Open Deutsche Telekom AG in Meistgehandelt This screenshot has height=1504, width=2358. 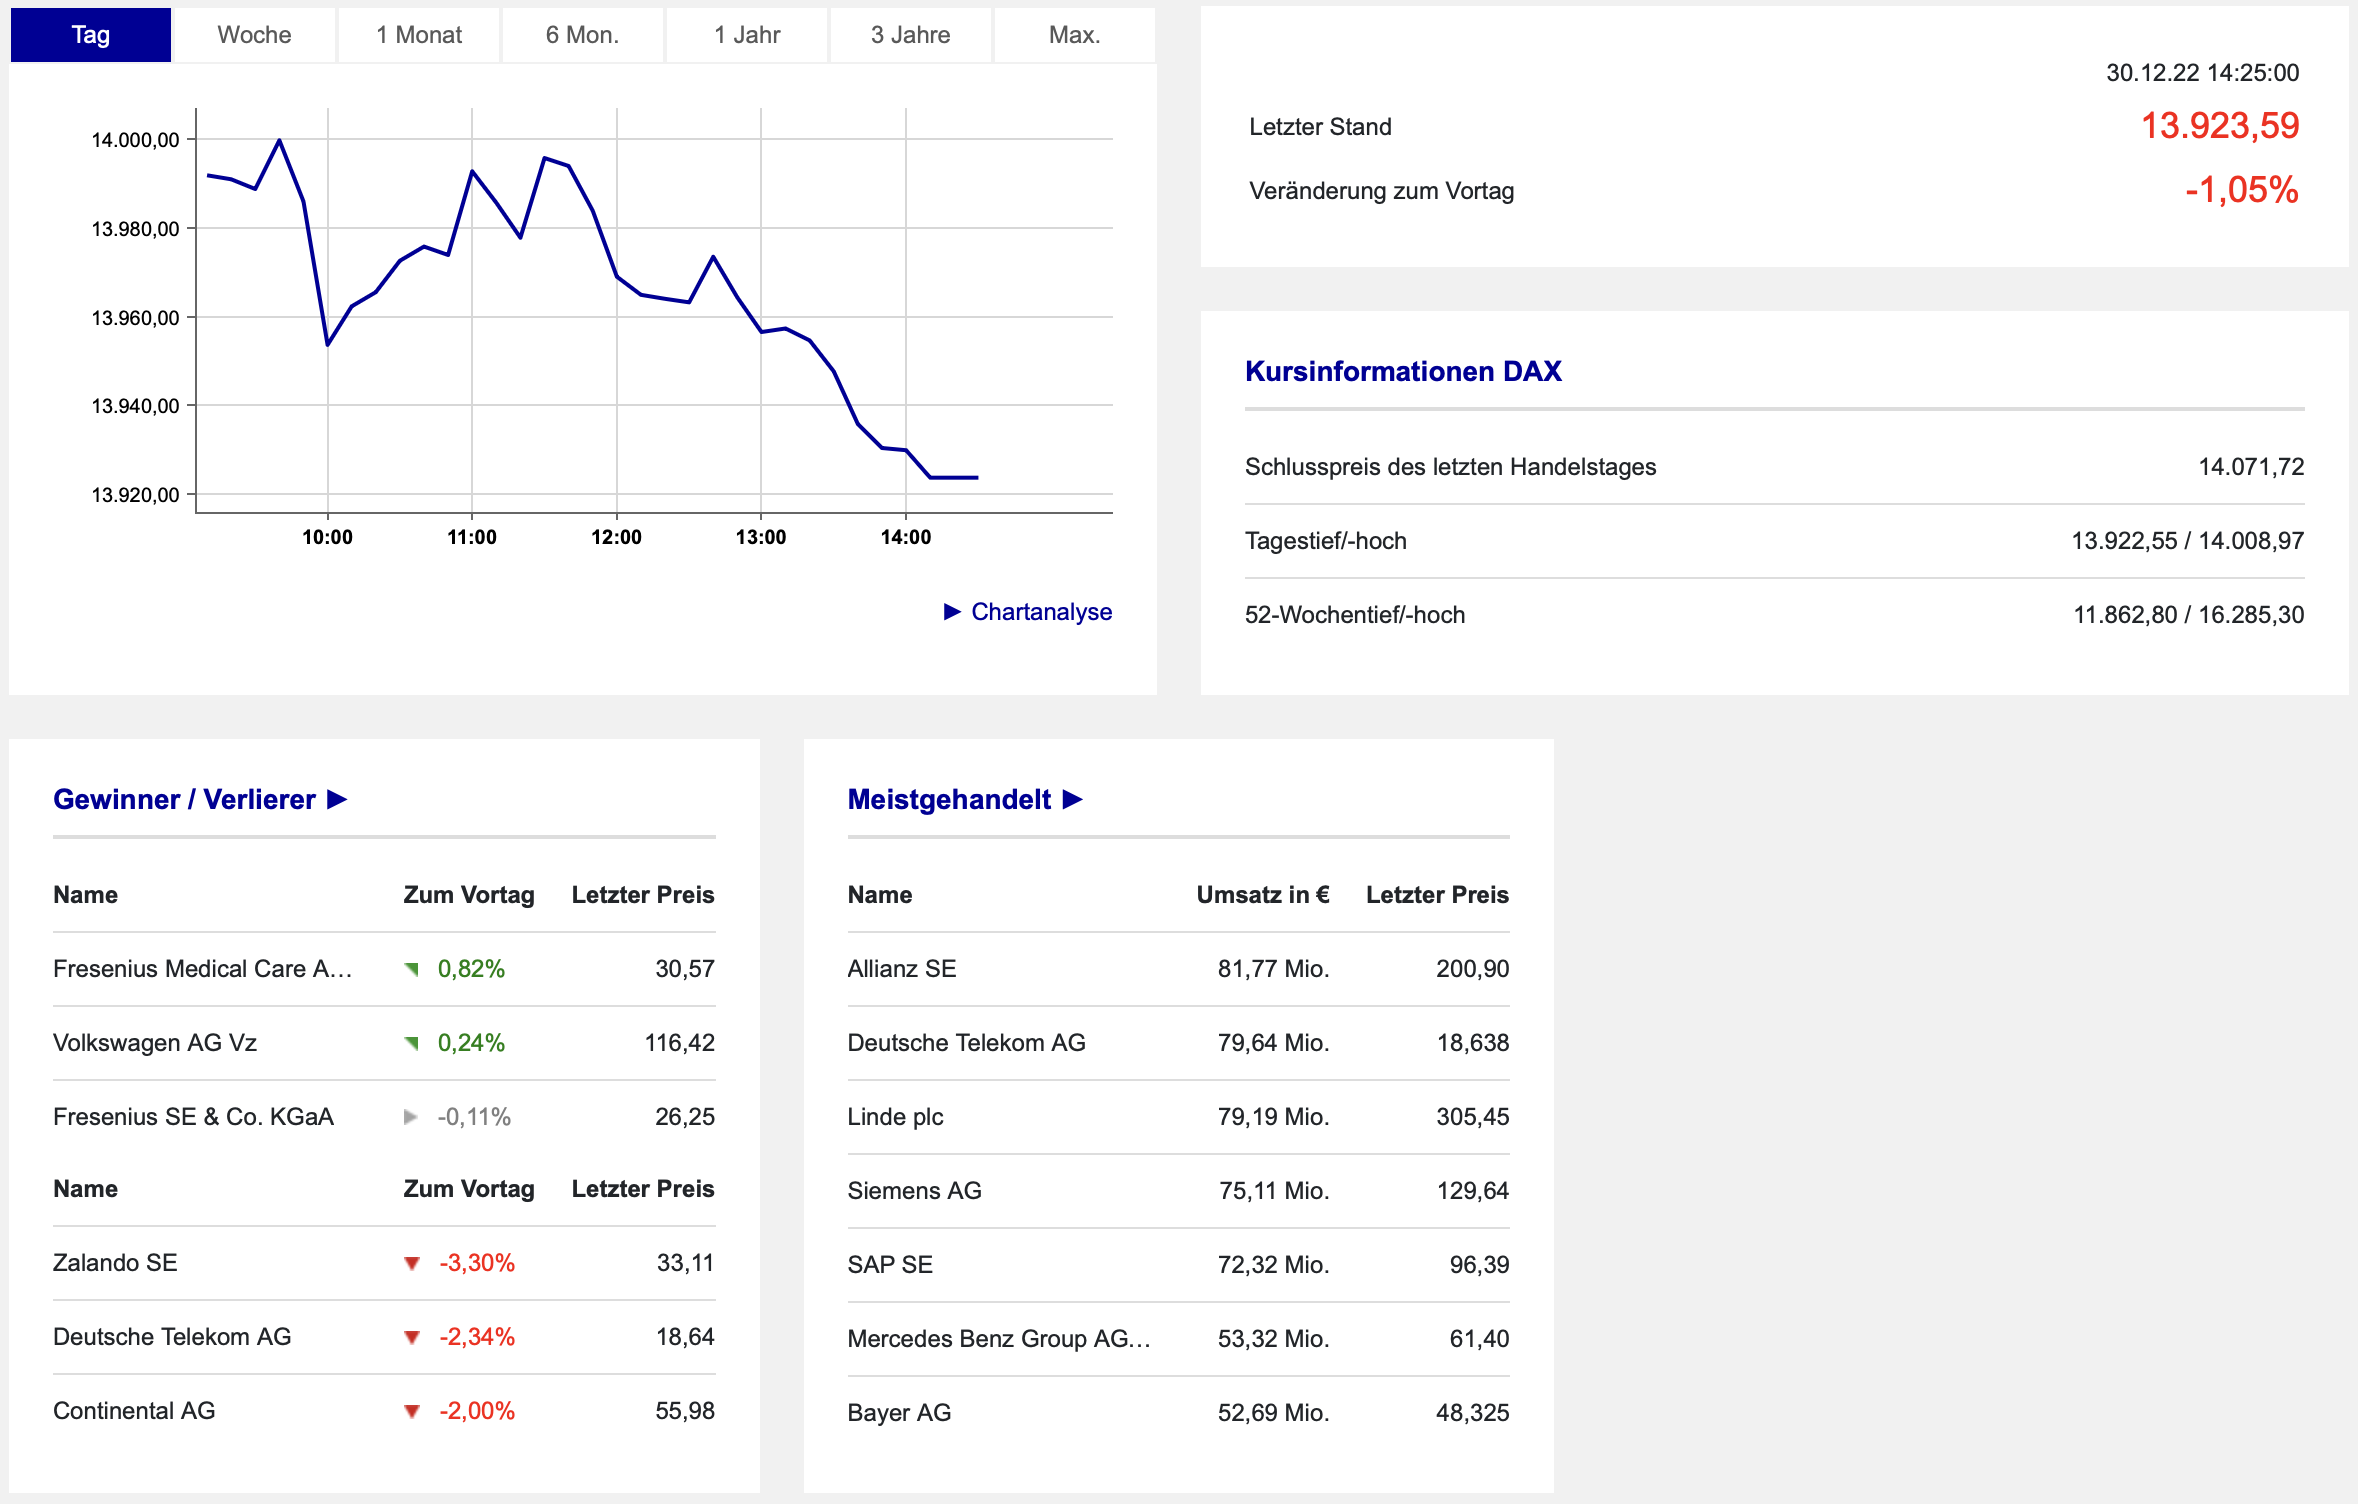click(966, 1043)
